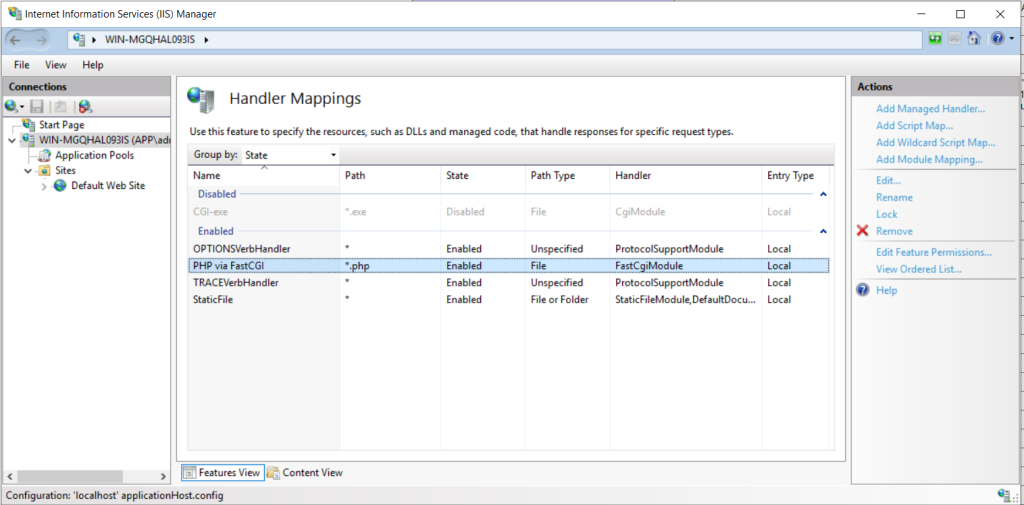1024x505 pixels.
Task: Sort by the Path Type column header
Action: [568, 176]
